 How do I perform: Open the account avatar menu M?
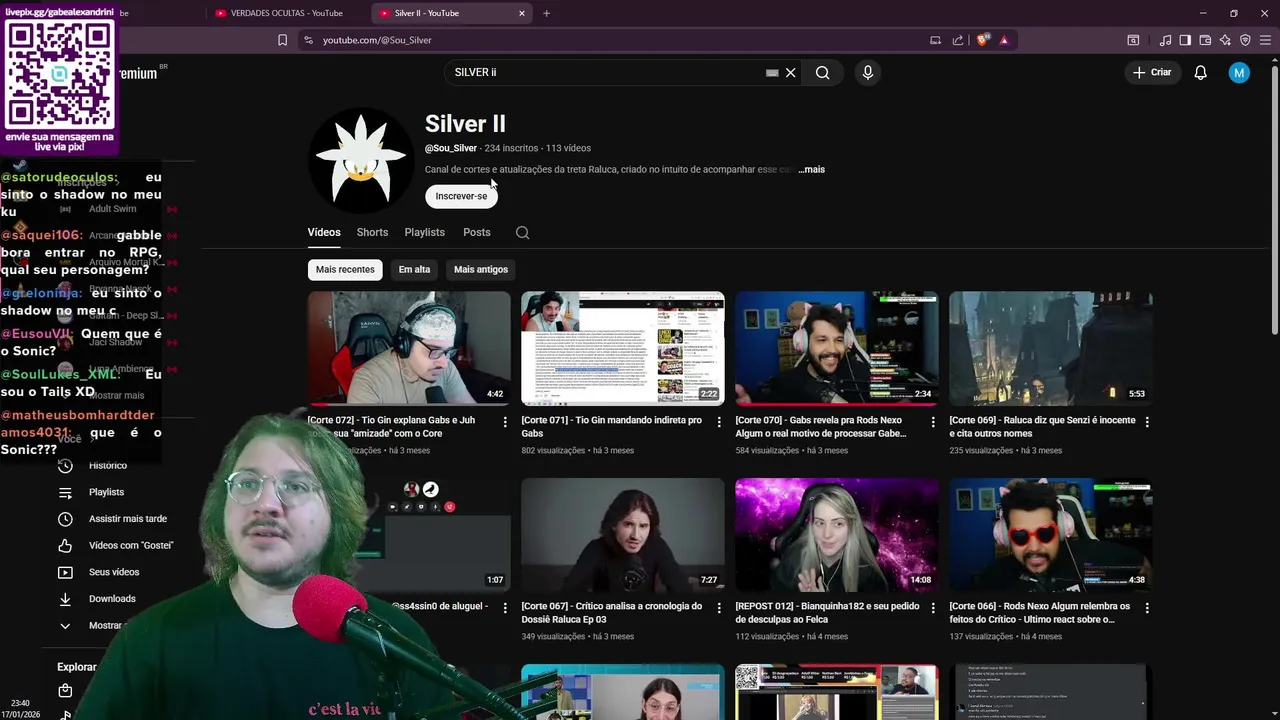pos(1239,72)
